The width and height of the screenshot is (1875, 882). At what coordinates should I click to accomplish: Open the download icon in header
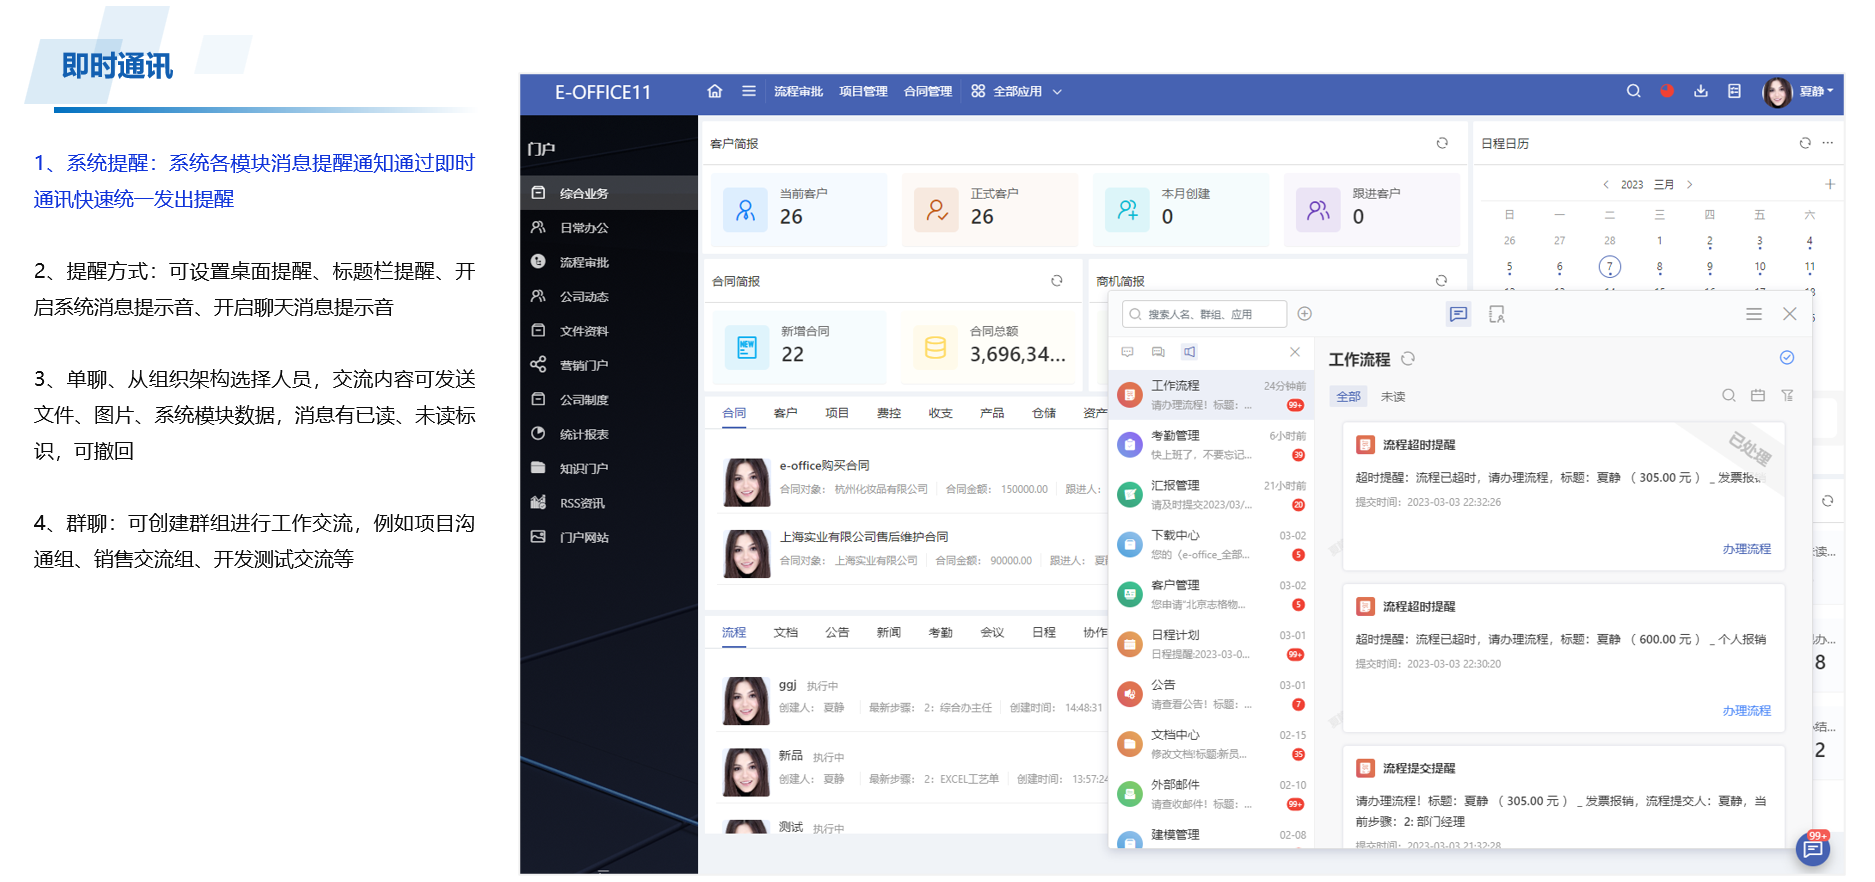[x=1700, y=91]
